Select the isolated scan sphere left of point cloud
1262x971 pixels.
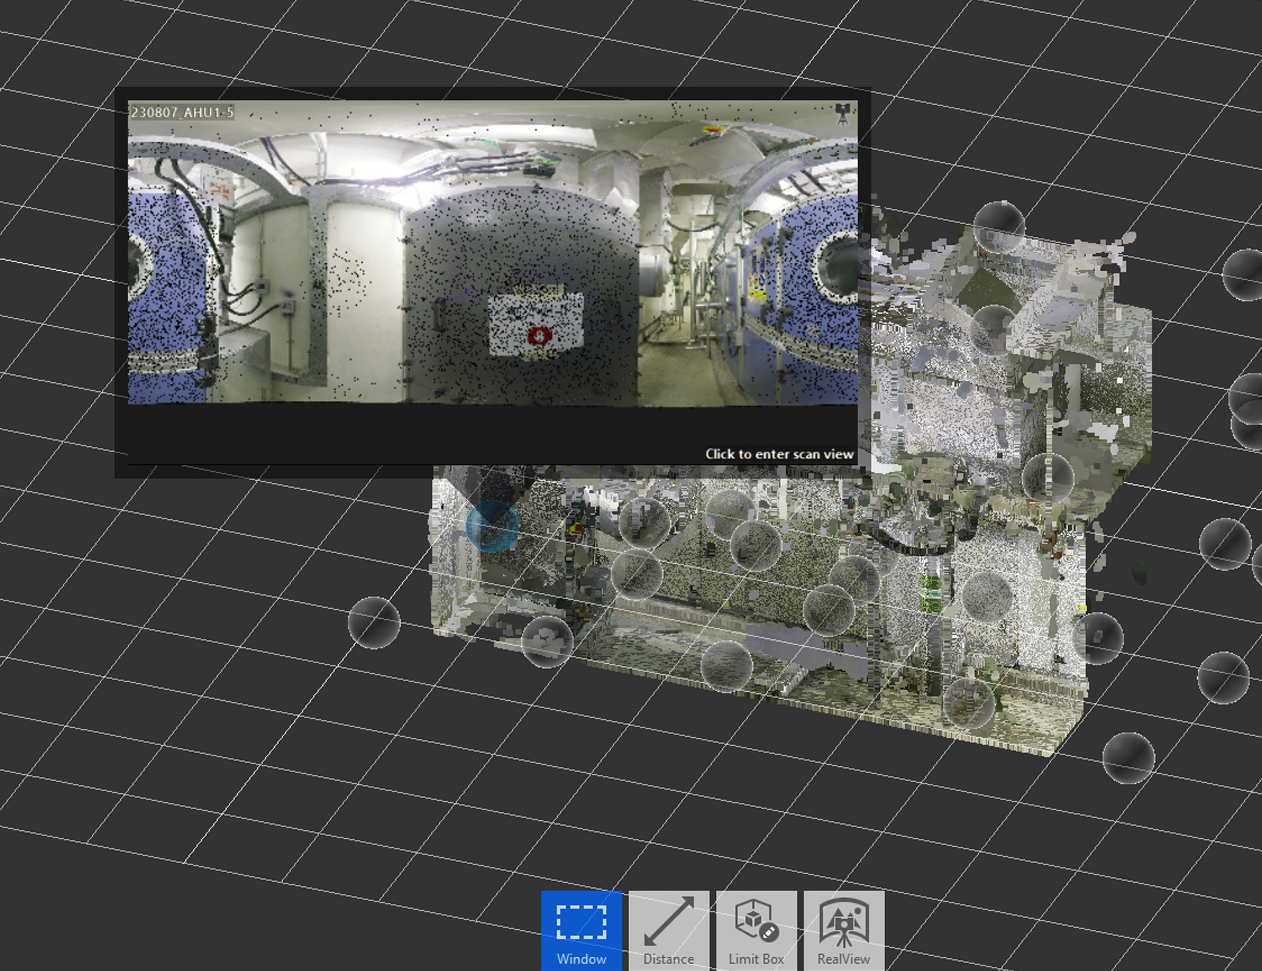(x=374, y=622)
